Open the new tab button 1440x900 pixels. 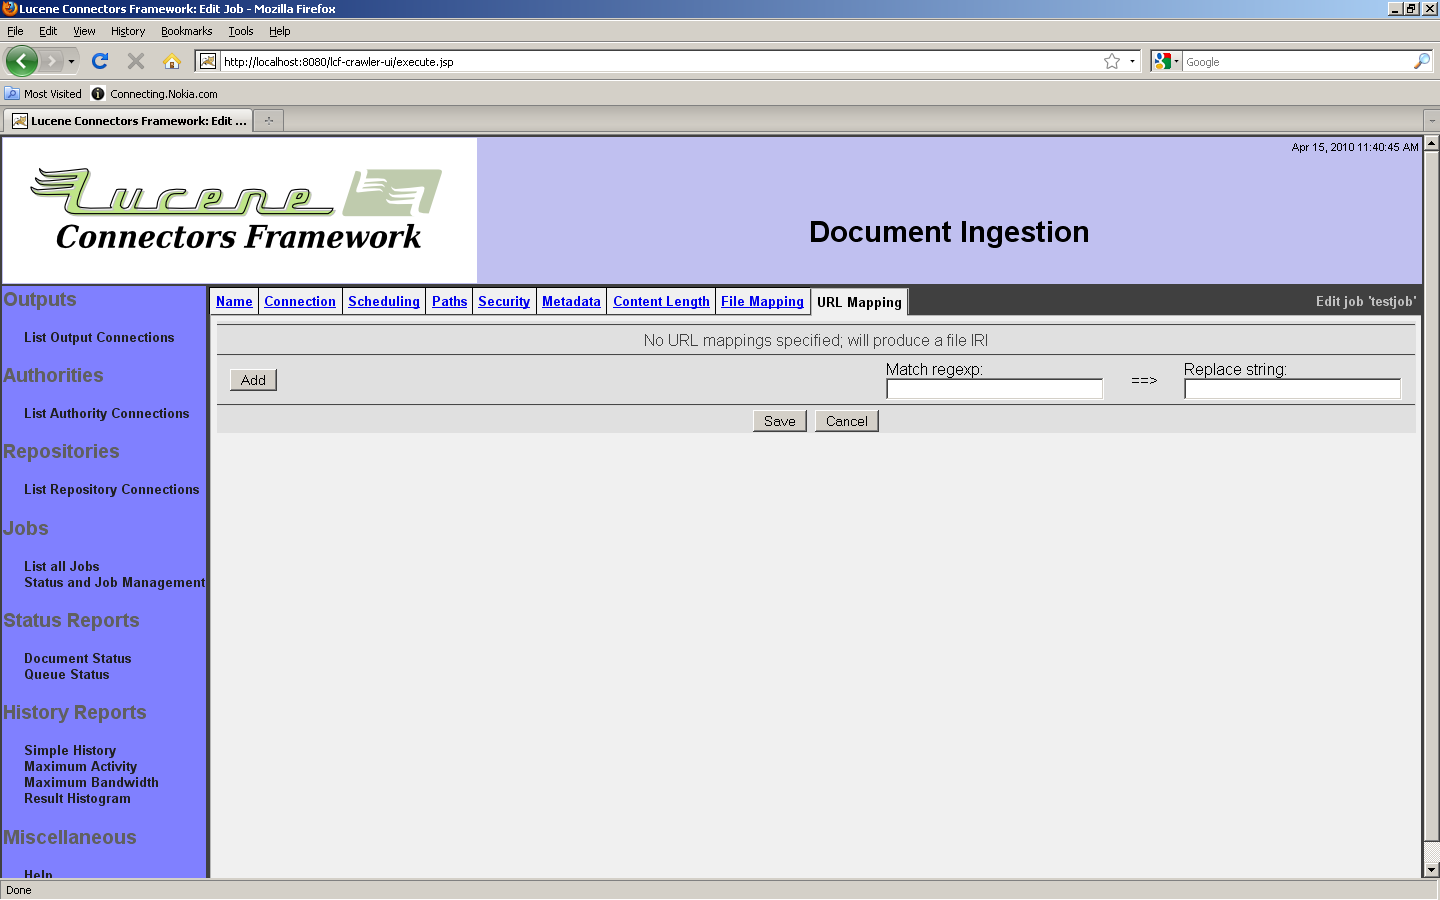[x=268, y=121]
